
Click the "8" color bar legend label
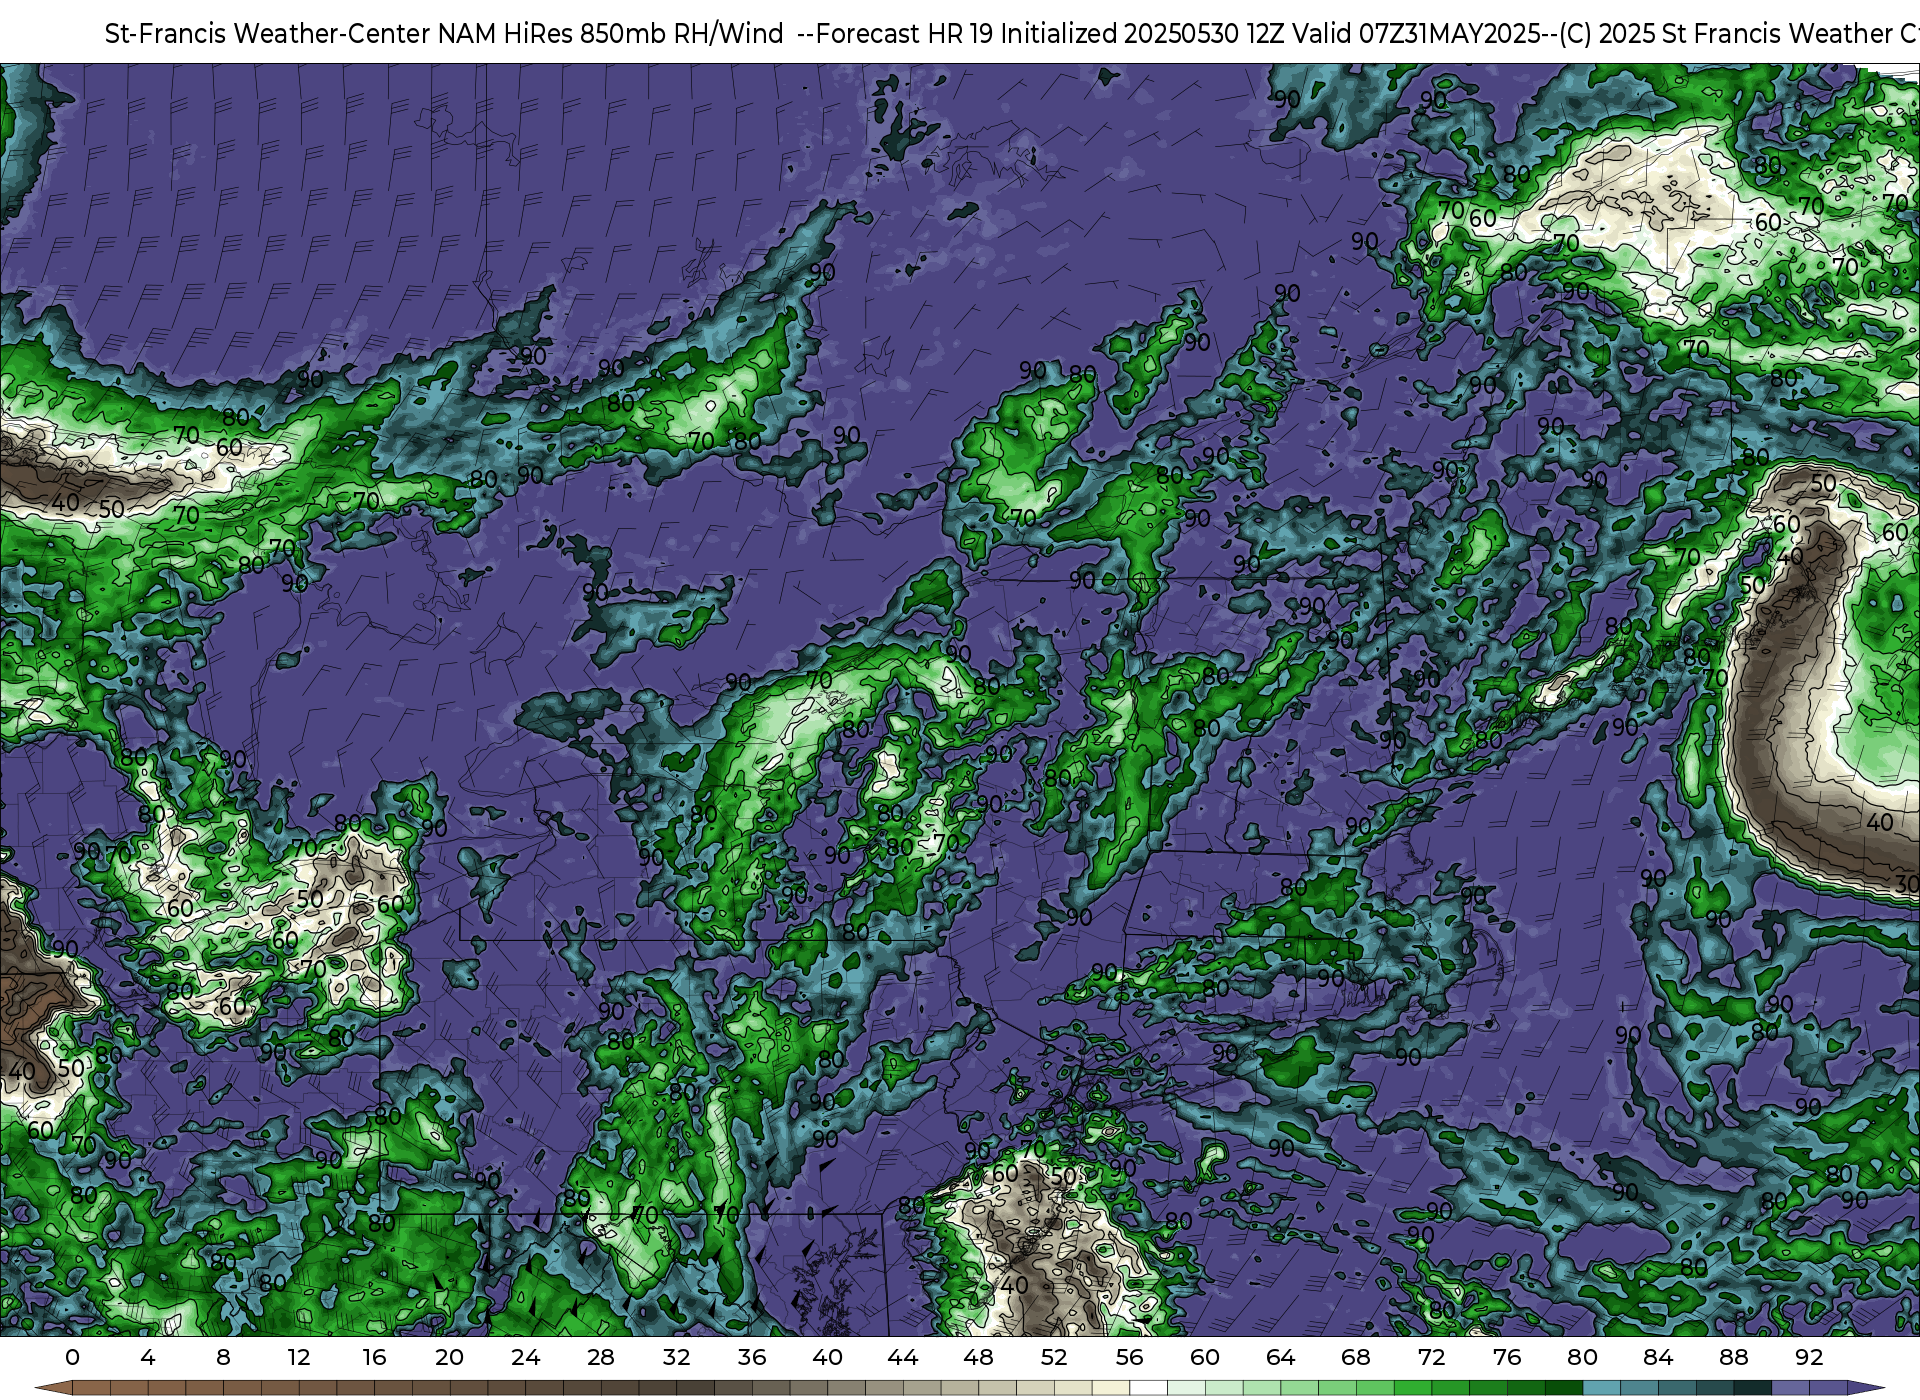tap(223, 1357)
